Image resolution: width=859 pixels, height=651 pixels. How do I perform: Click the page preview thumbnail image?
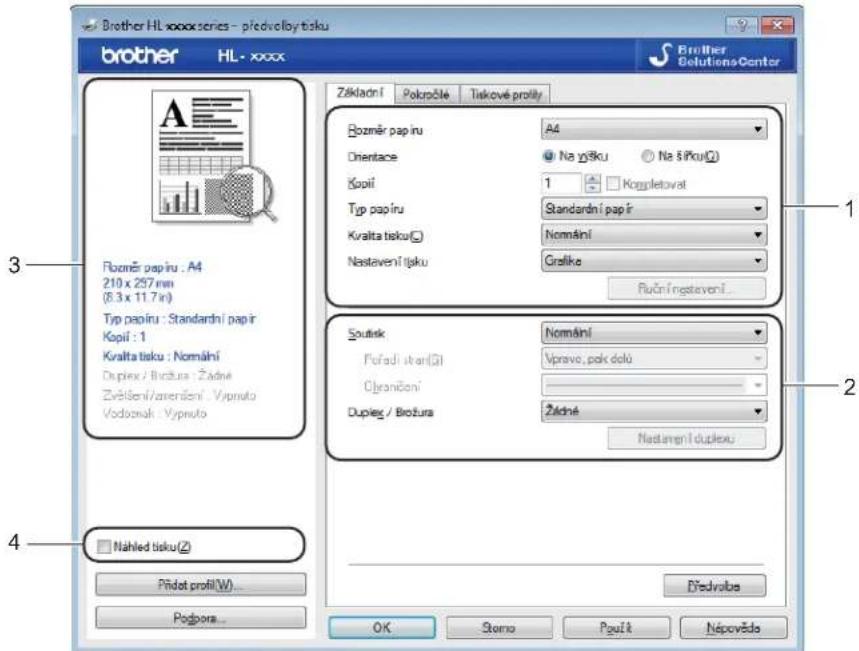point(214,157)
